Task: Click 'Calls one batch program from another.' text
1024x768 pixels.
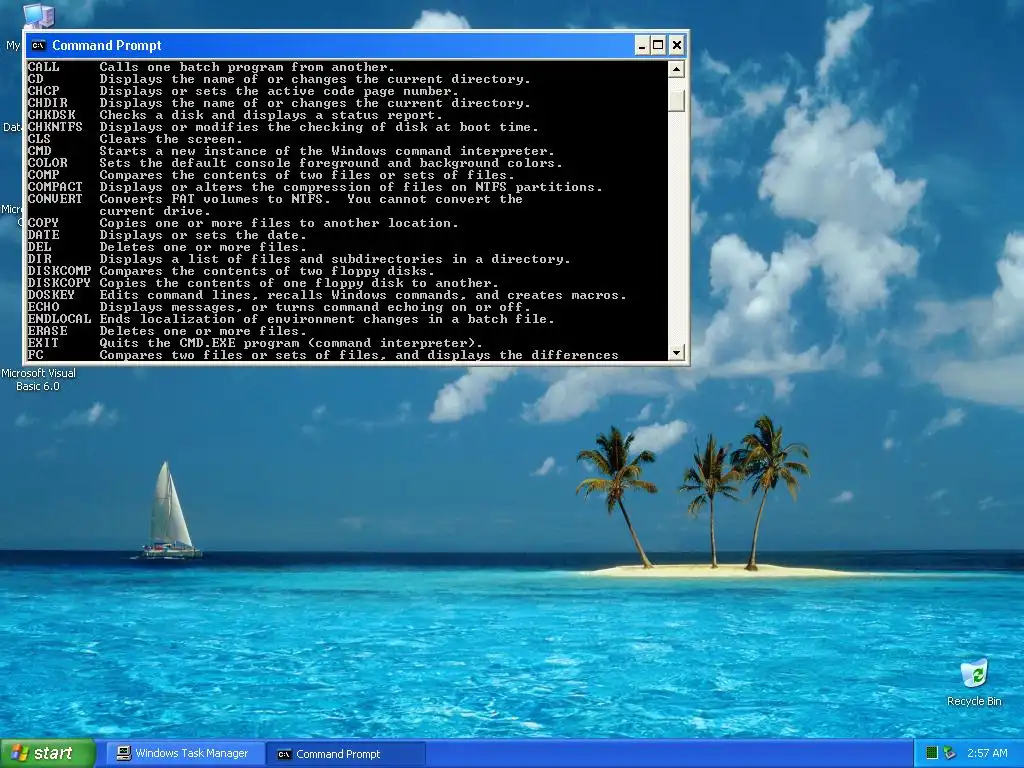Action: (247, 67)
